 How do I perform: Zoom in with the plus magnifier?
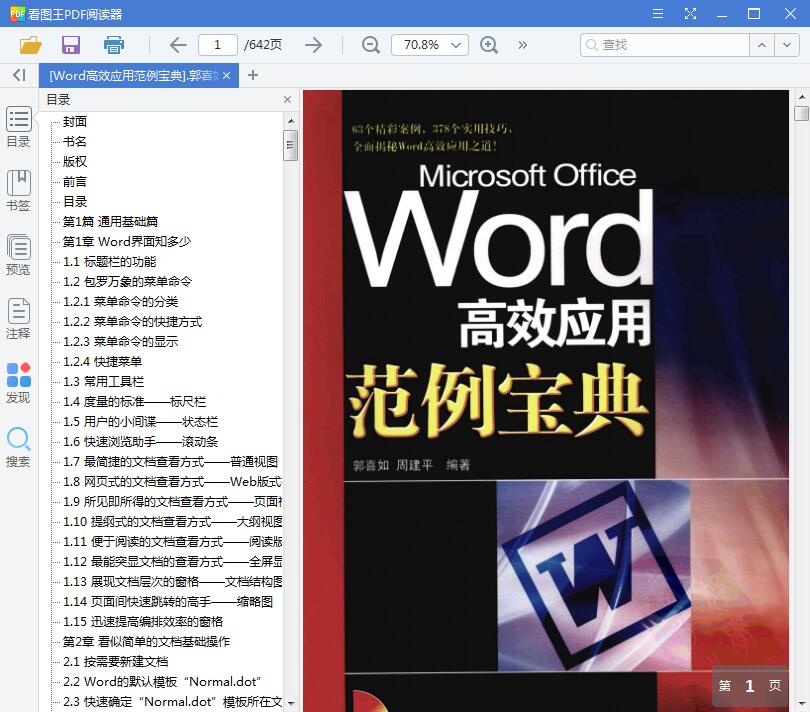click(x=489, y=45)
